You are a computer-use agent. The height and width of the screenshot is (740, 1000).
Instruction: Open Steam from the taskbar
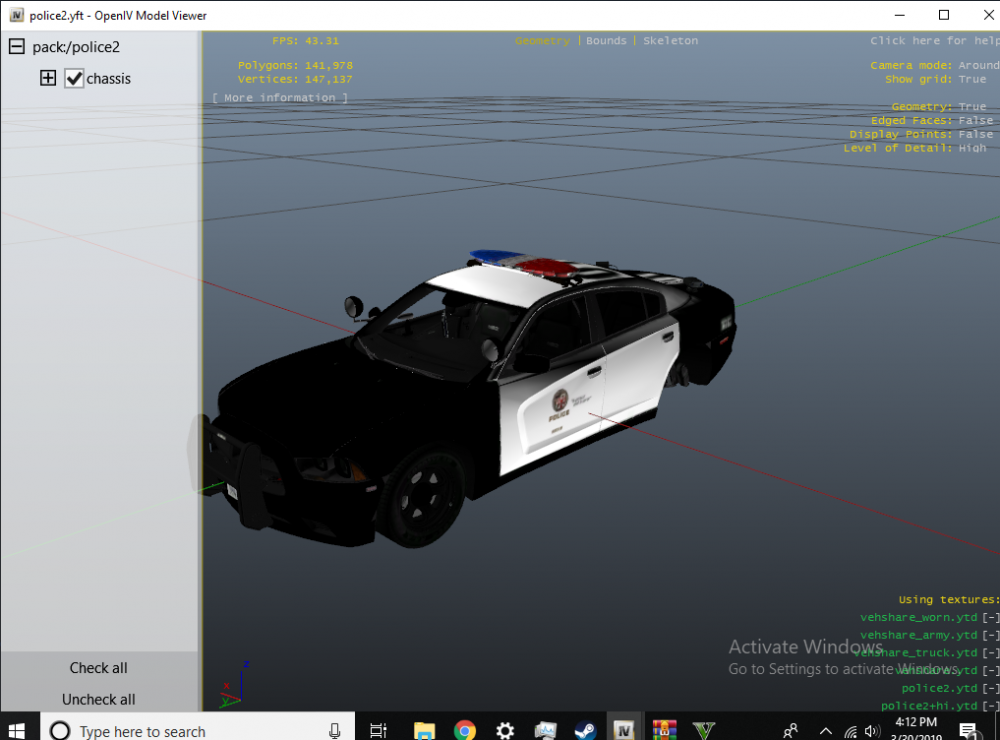coord(585,731)
